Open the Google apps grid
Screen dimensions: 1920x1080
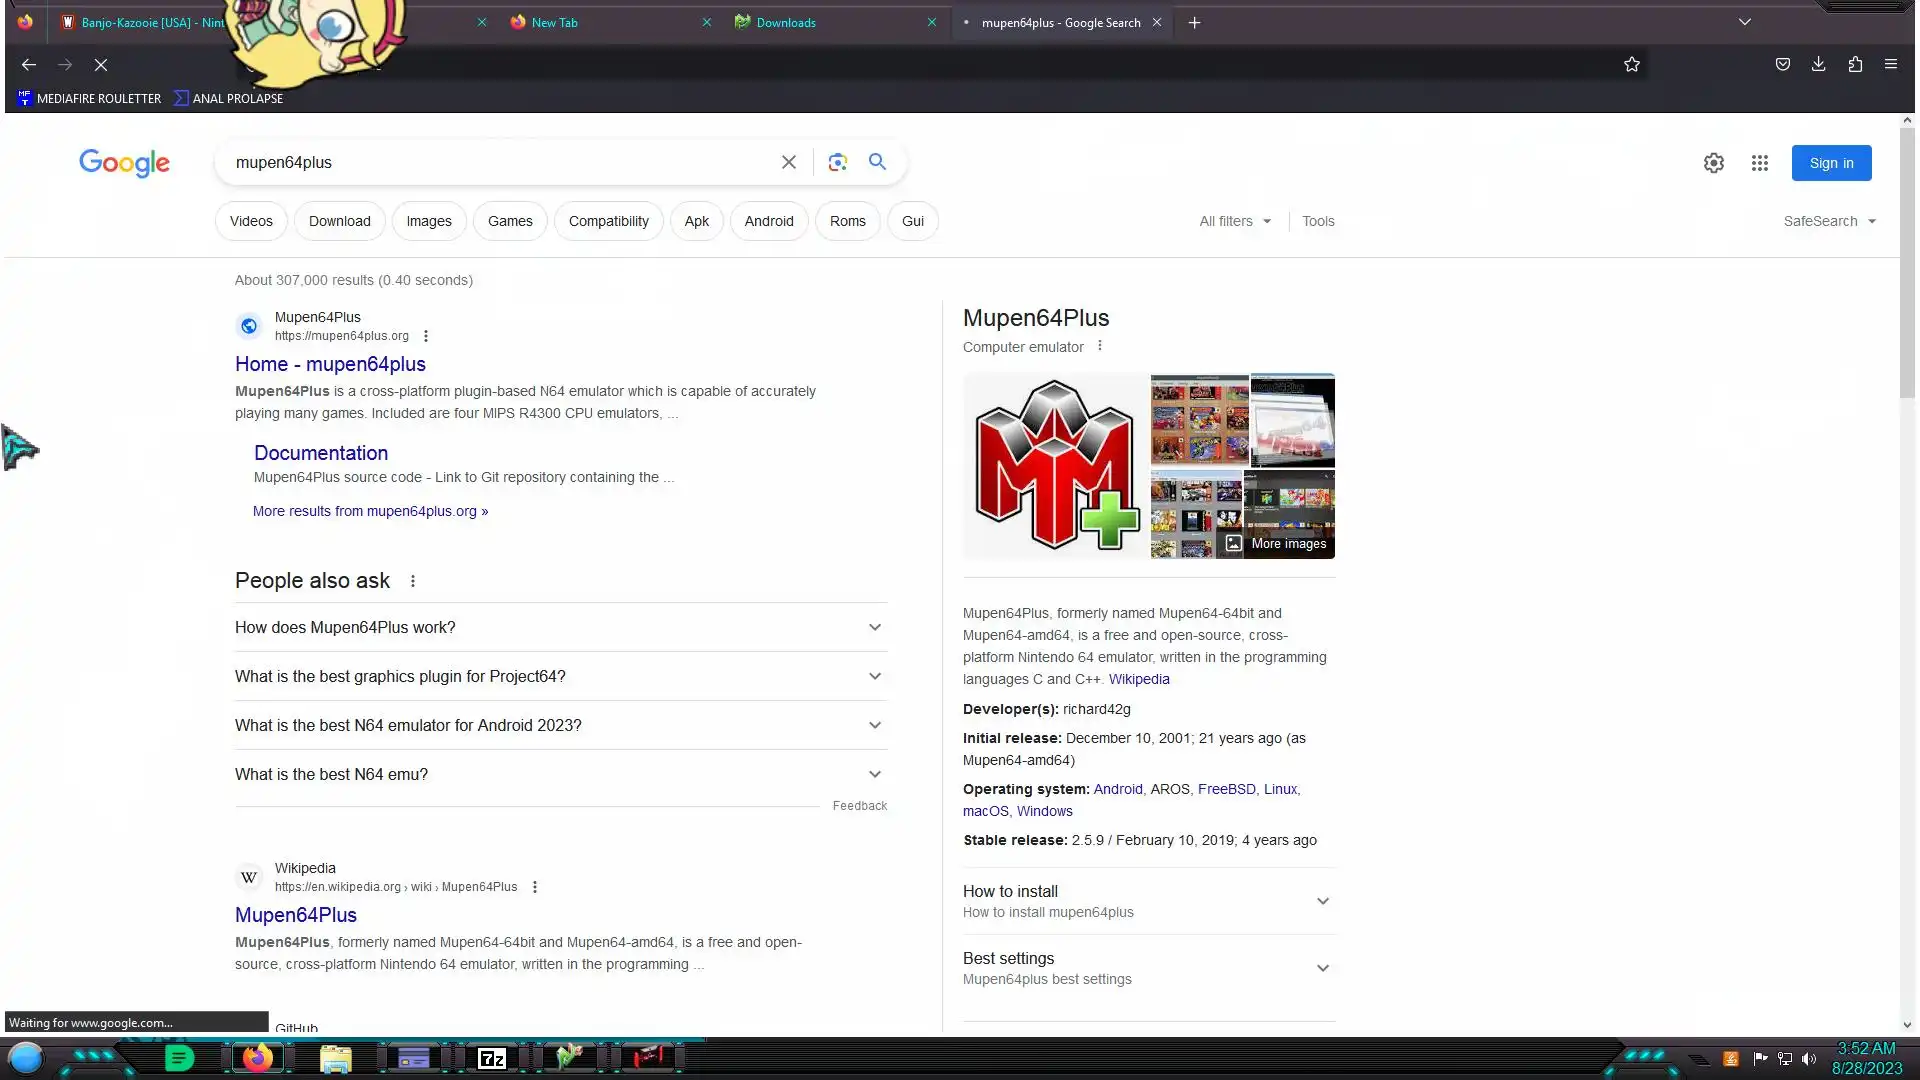(x=1760, y=163)
